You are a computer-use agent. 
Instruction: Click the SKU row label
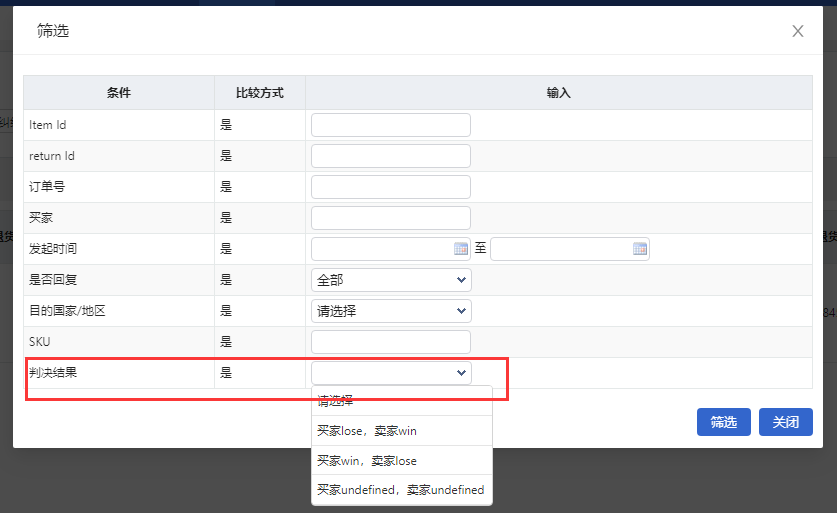[40, 342]
